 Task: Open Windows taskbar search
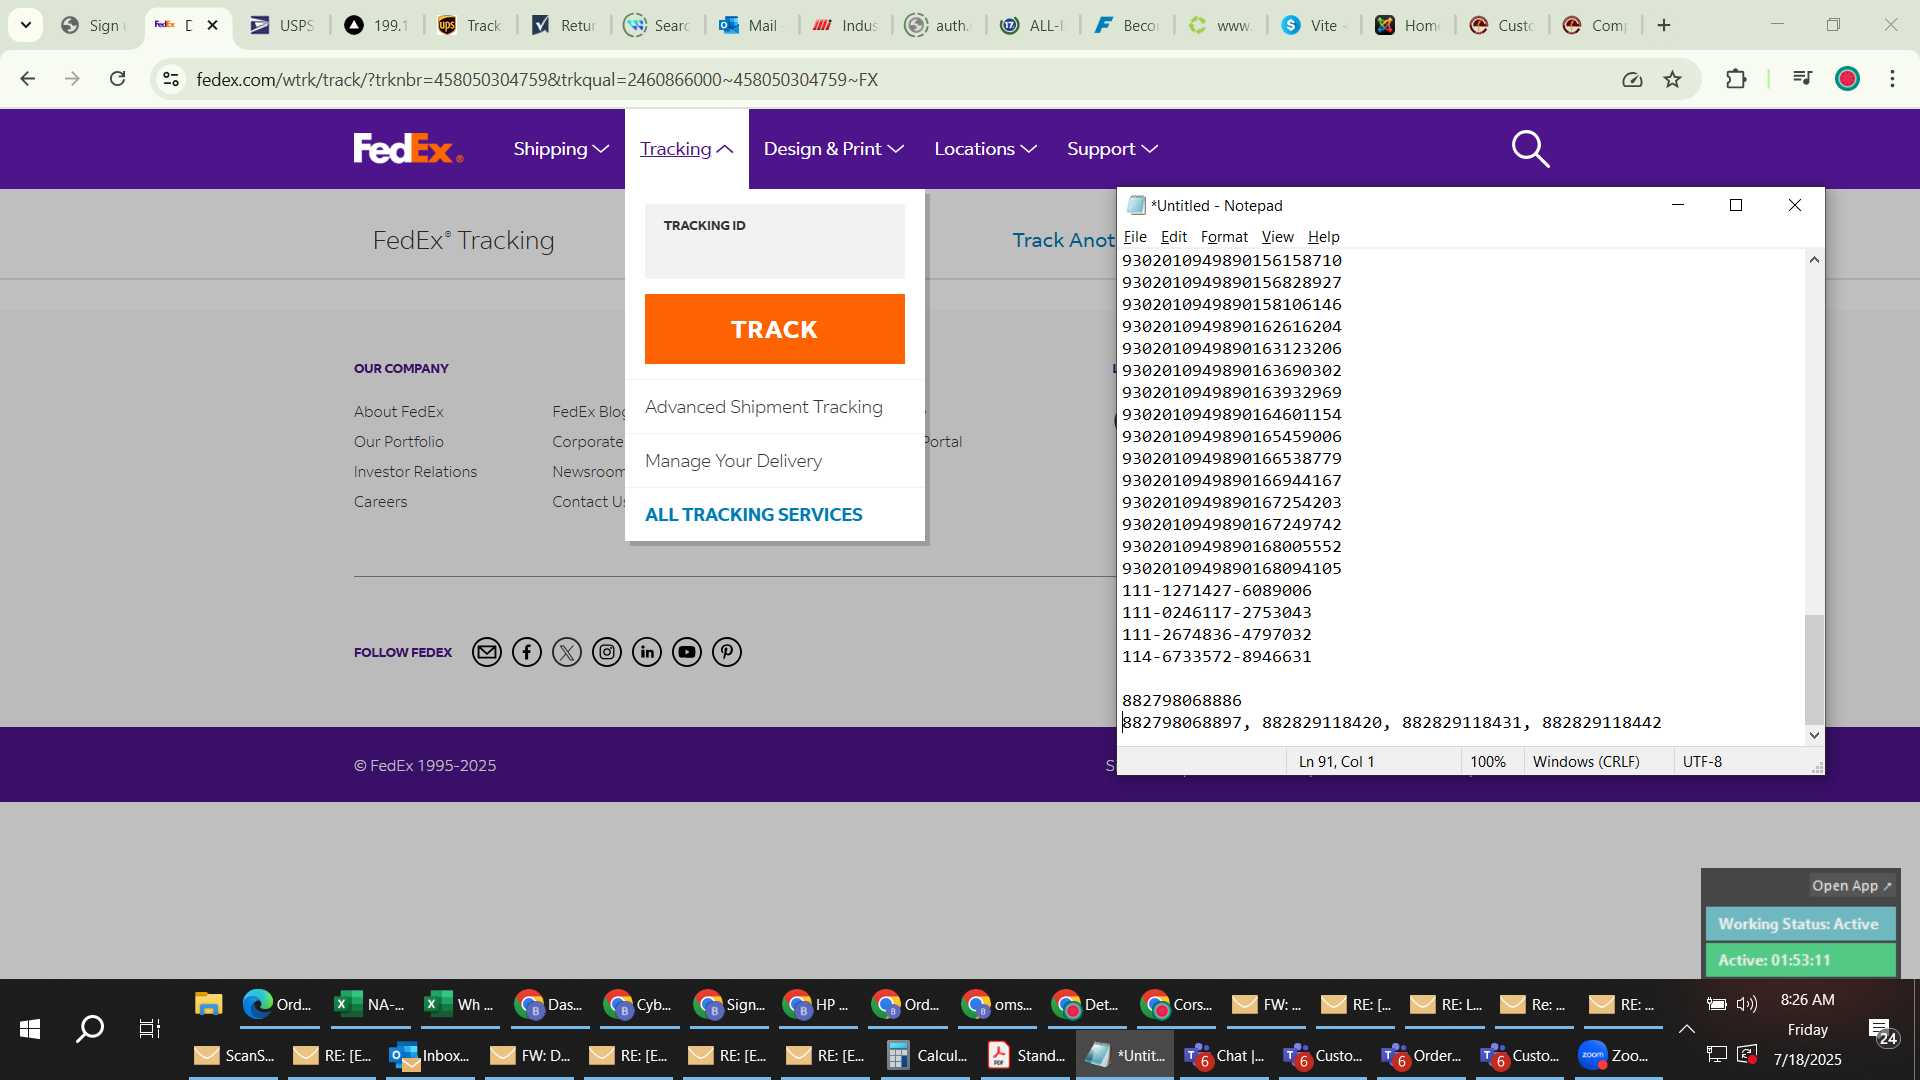[90, 1029]
